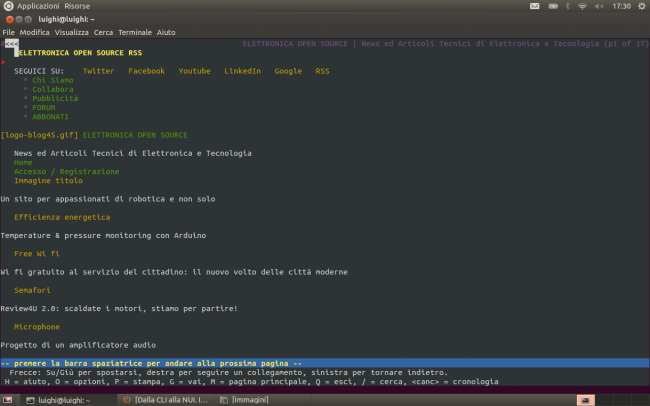Click the 'H = aiuto, O = opzioni' shortcuts line
Viewport: 650px width, 406px height.
252,381
